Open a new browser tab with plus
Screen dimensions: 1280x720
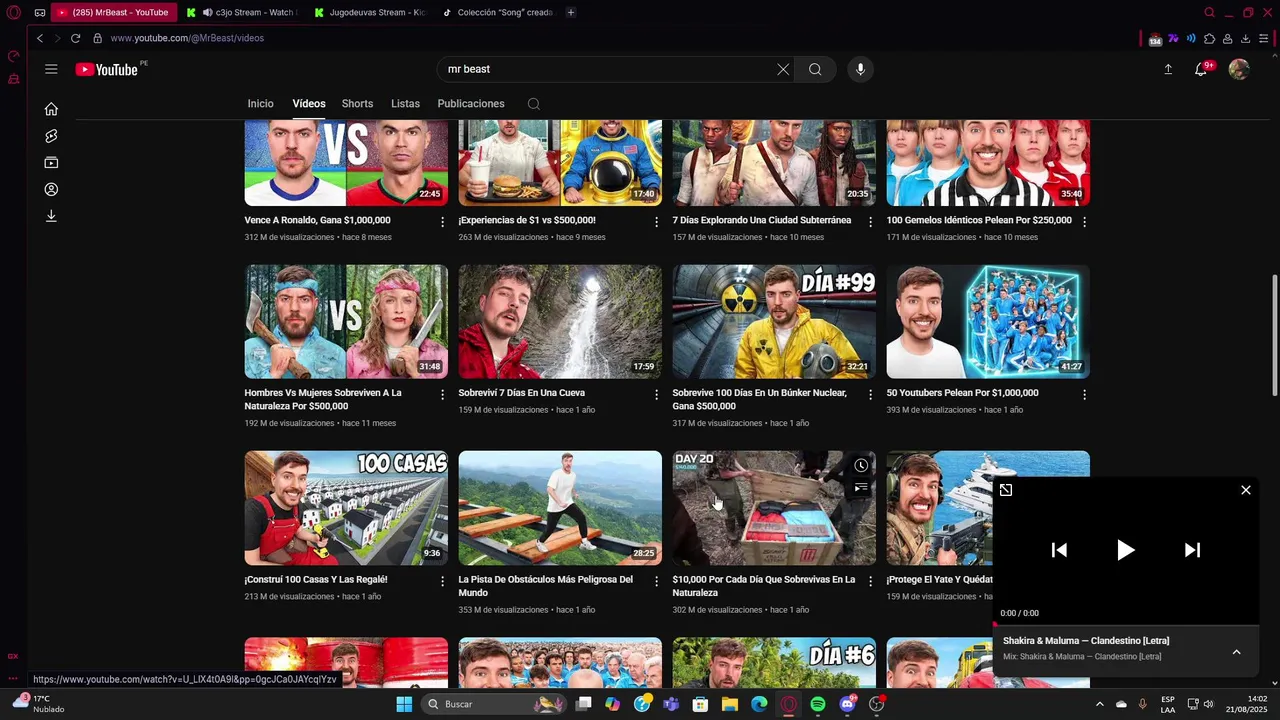(571, 13)
